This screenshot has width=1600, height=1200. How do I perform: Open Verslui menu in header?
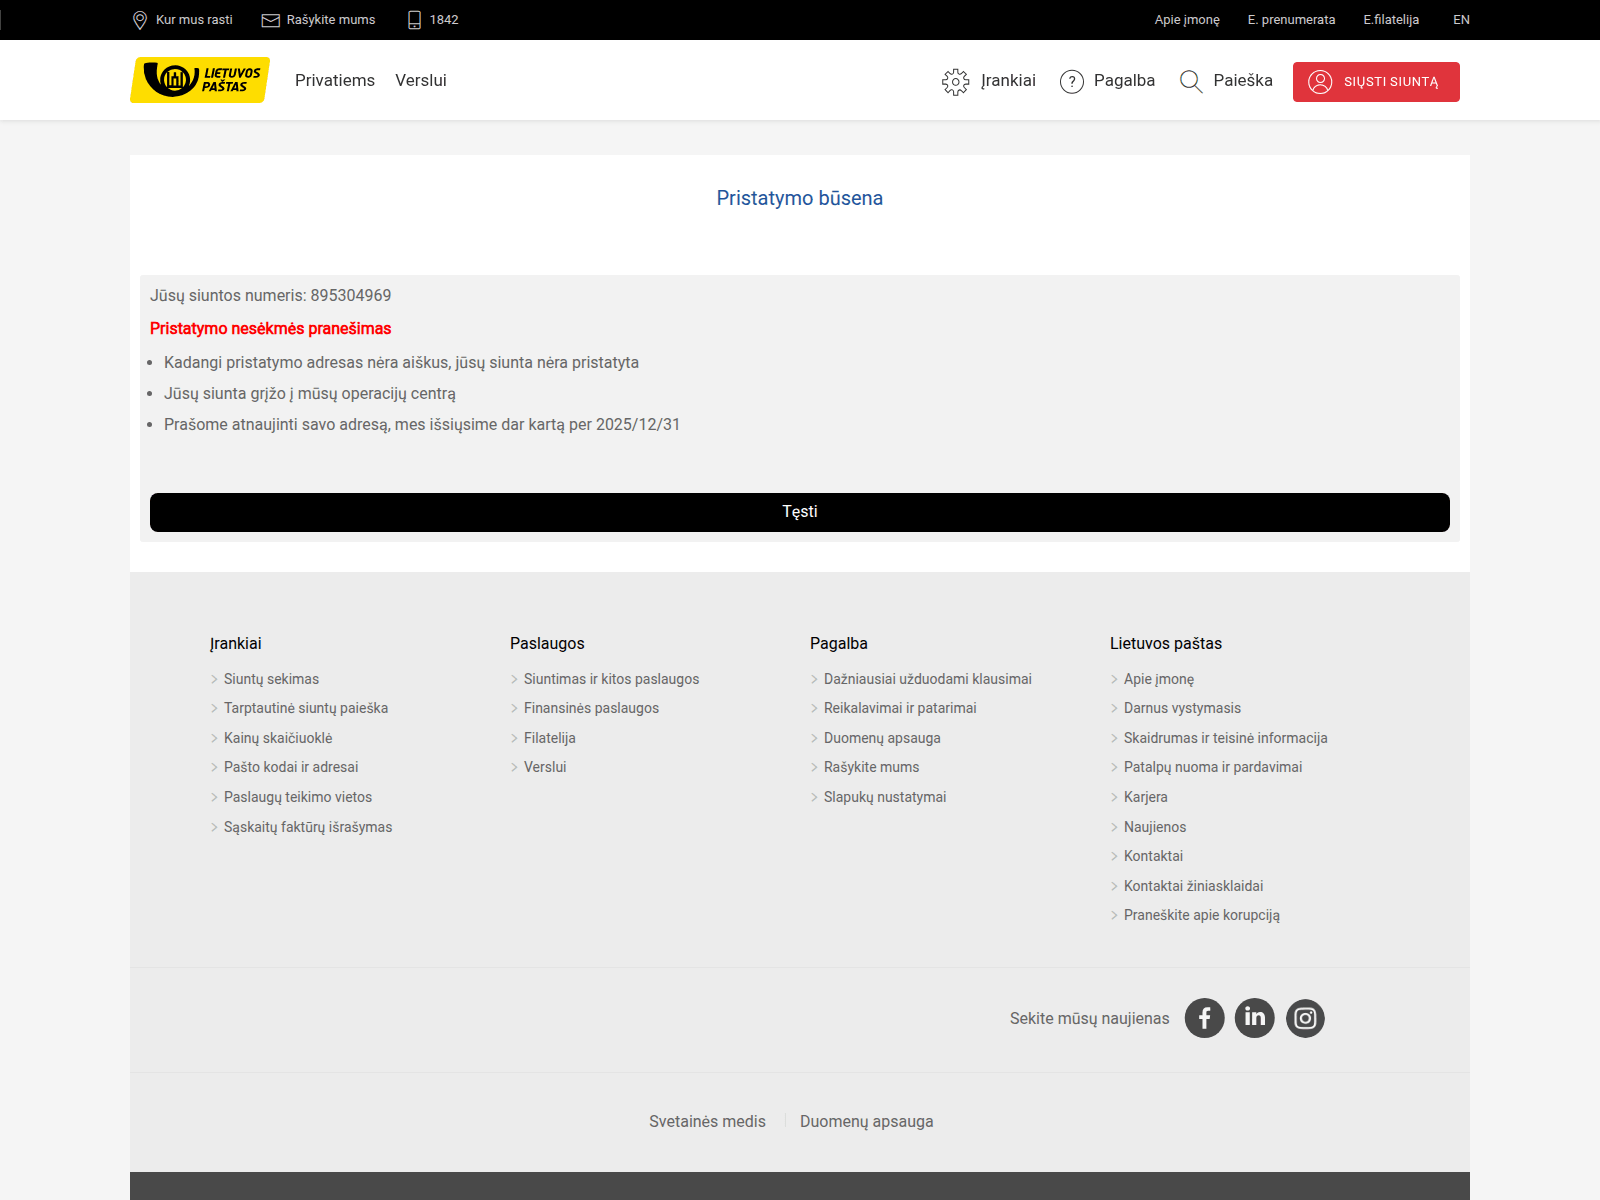click(x=421, y=81)
